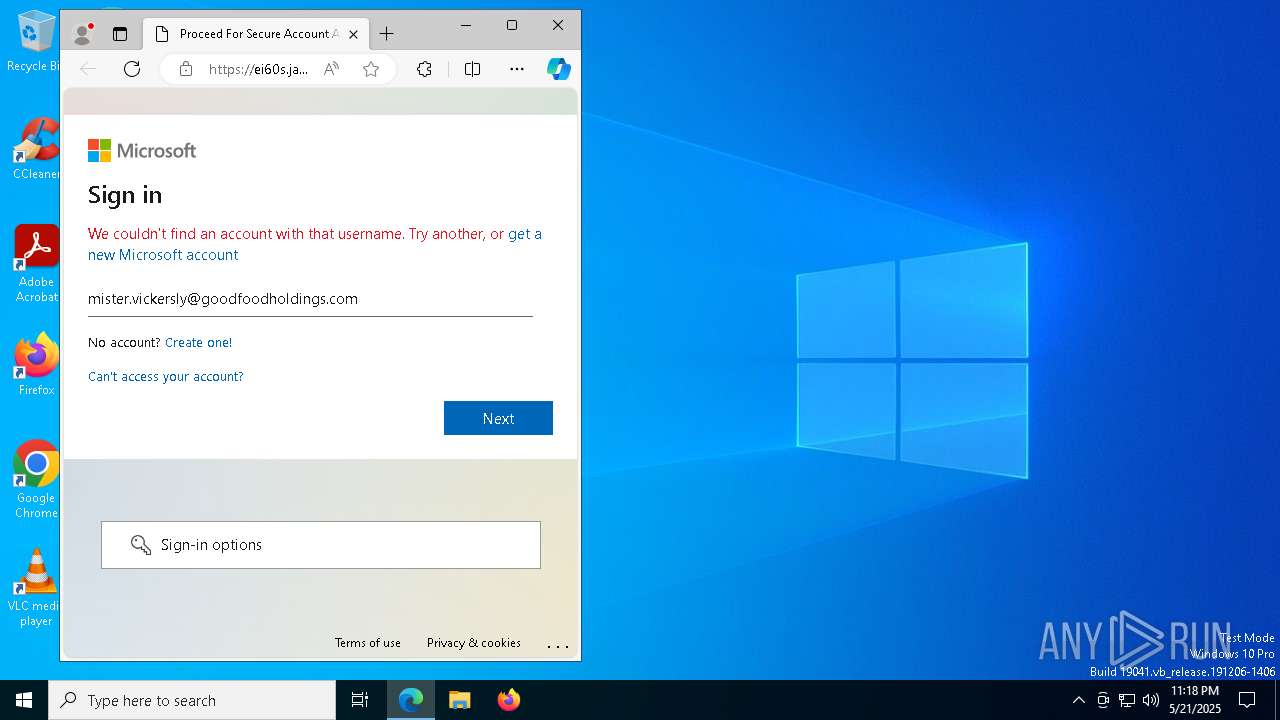Screen dimensions: 1280x720
Task: Show hidden system tray icons
Action: pyautogui.click(x=1078, y=700)
